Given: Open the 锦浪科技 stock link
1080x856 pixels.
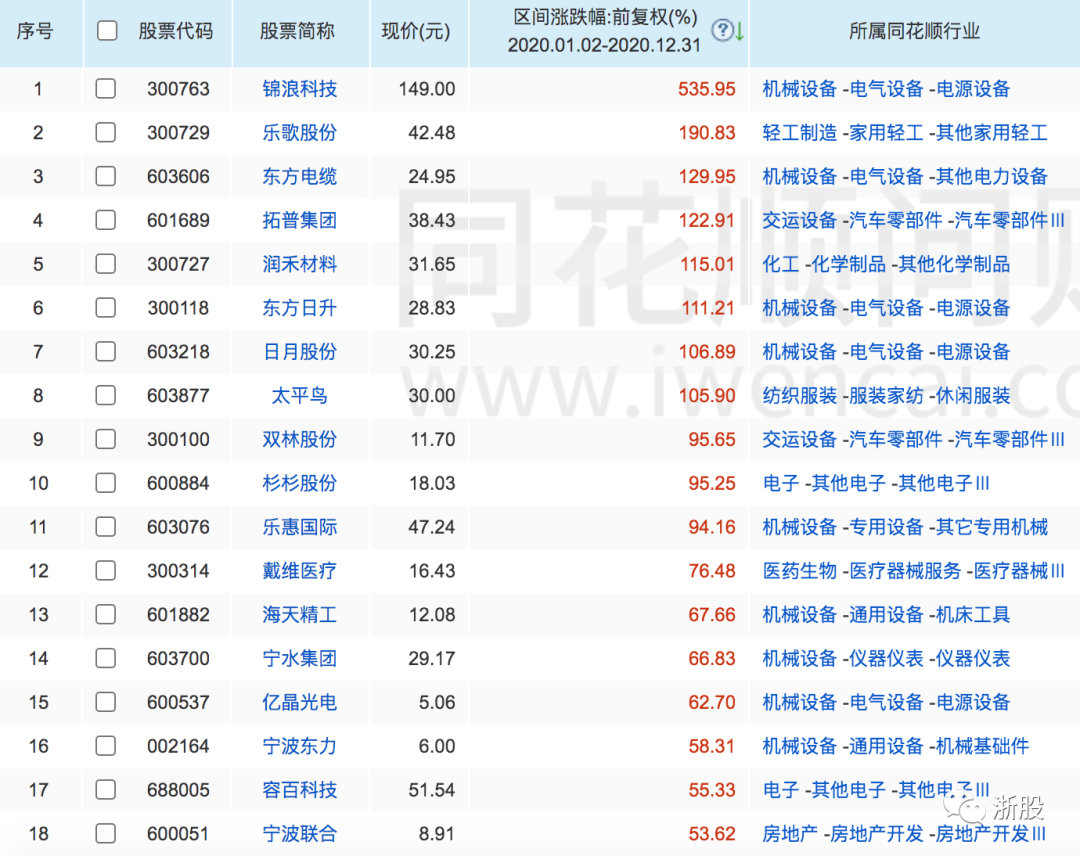Looking at the screenshot, I should [x=298, y=89].
